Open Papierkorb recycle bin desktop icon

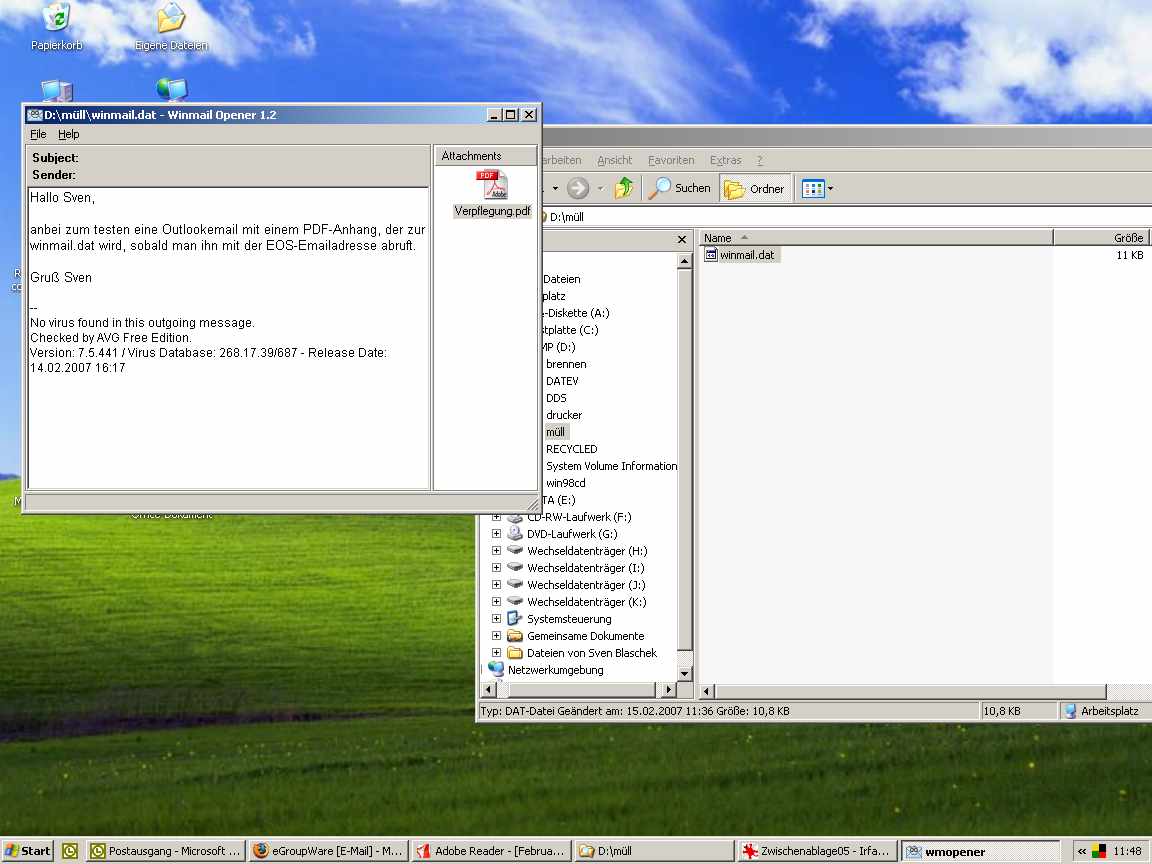tap(56, 19)
